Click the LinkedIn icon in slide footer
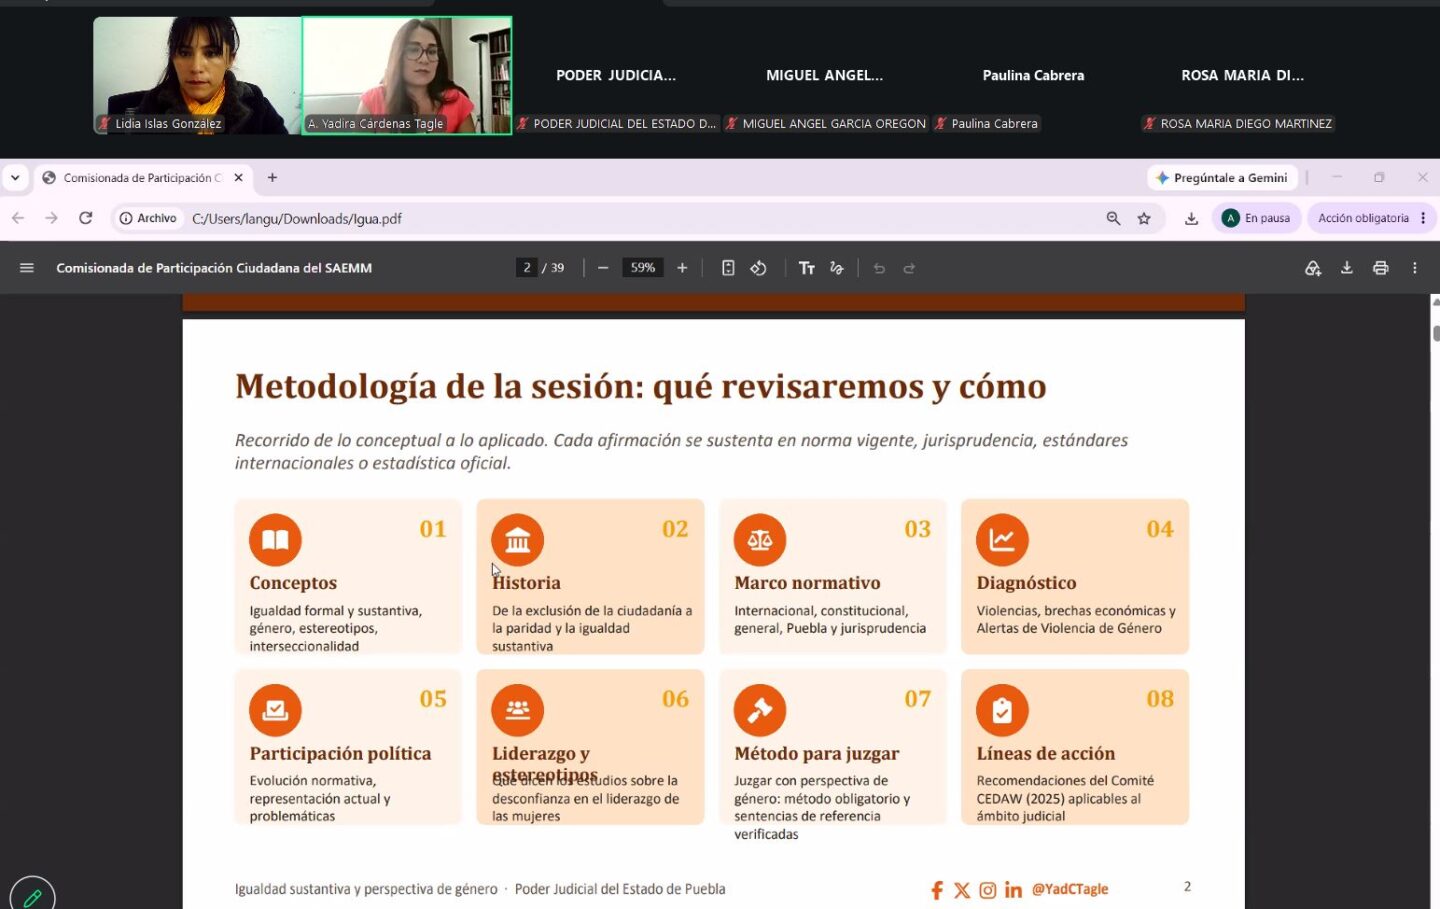Viewport: 1440px width, 909px height. click(x=1013, y=890)
